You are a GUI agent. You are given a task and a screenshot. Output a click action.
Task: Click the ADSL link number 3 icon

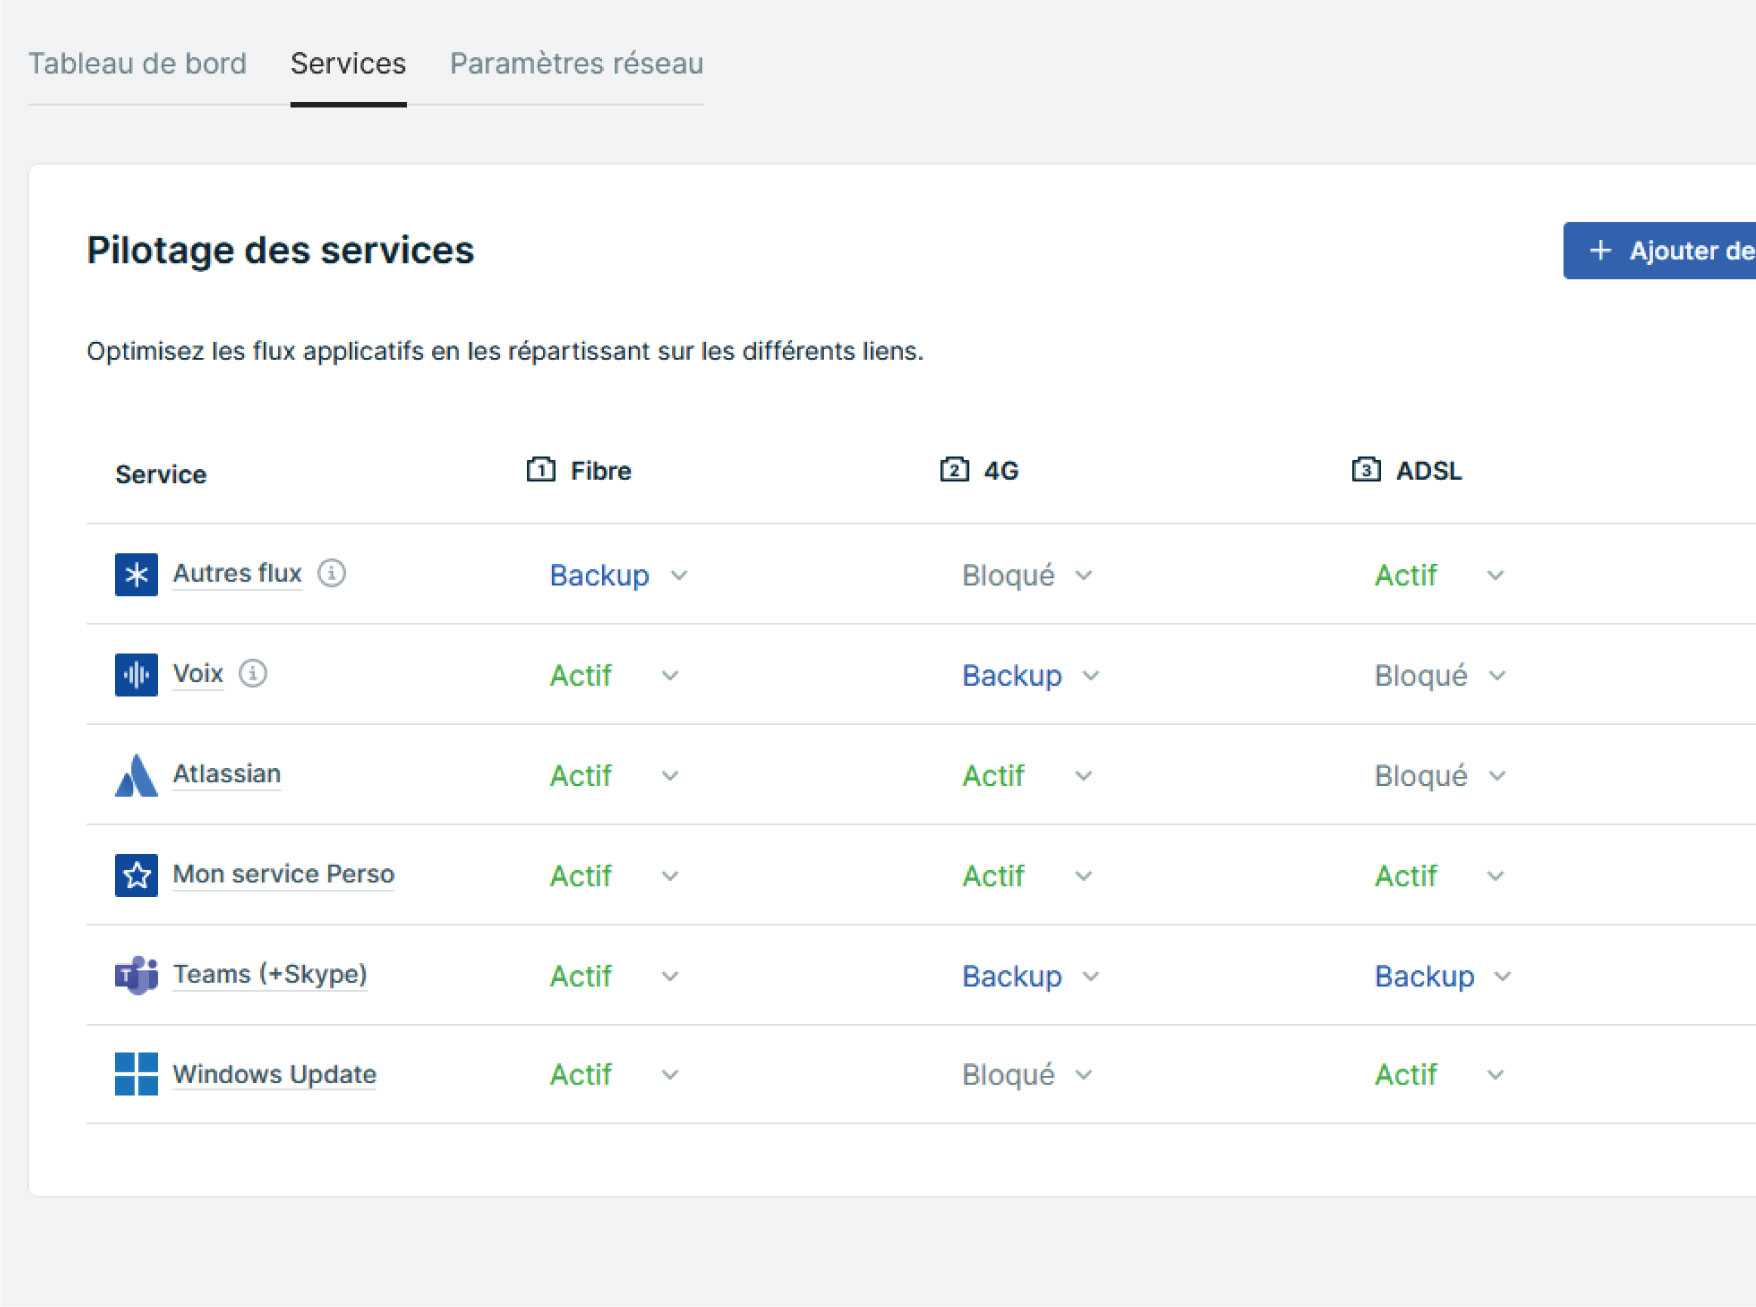[1366, 469]
